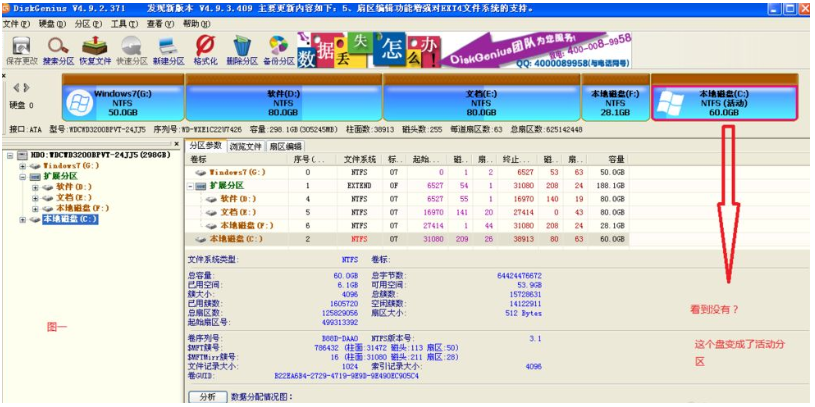Click the 保存更改 save changes toolbar icon

21,48
